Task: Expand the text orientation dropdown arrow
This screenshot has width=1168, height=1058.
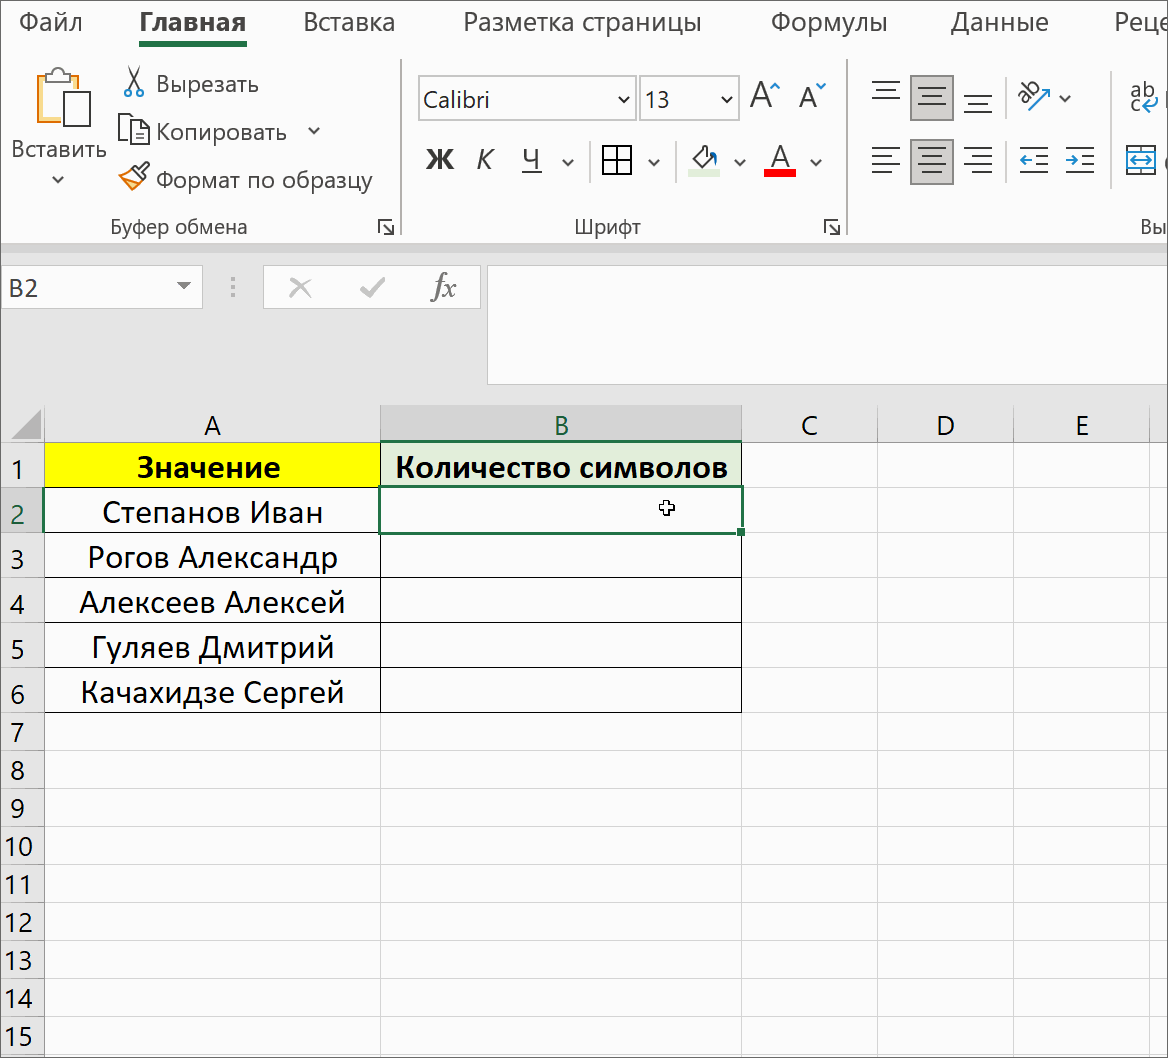Action: tap(1065, 98)
